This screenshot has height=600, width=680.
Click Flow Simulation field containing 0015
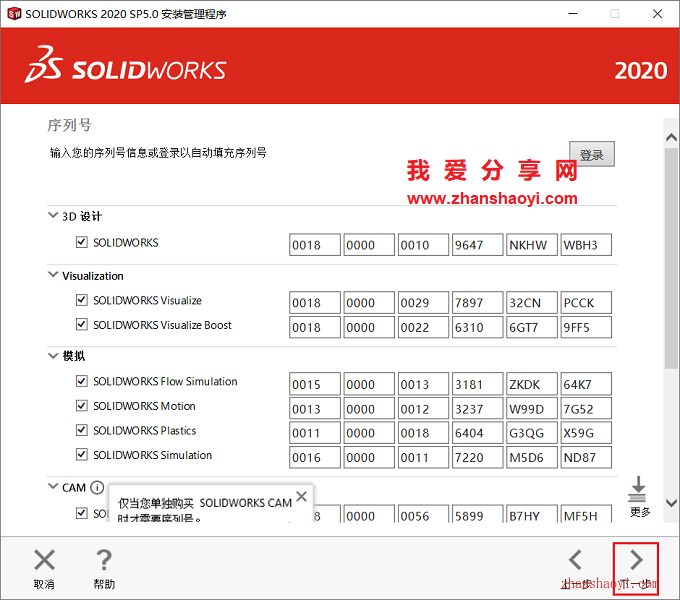point(315,384)
